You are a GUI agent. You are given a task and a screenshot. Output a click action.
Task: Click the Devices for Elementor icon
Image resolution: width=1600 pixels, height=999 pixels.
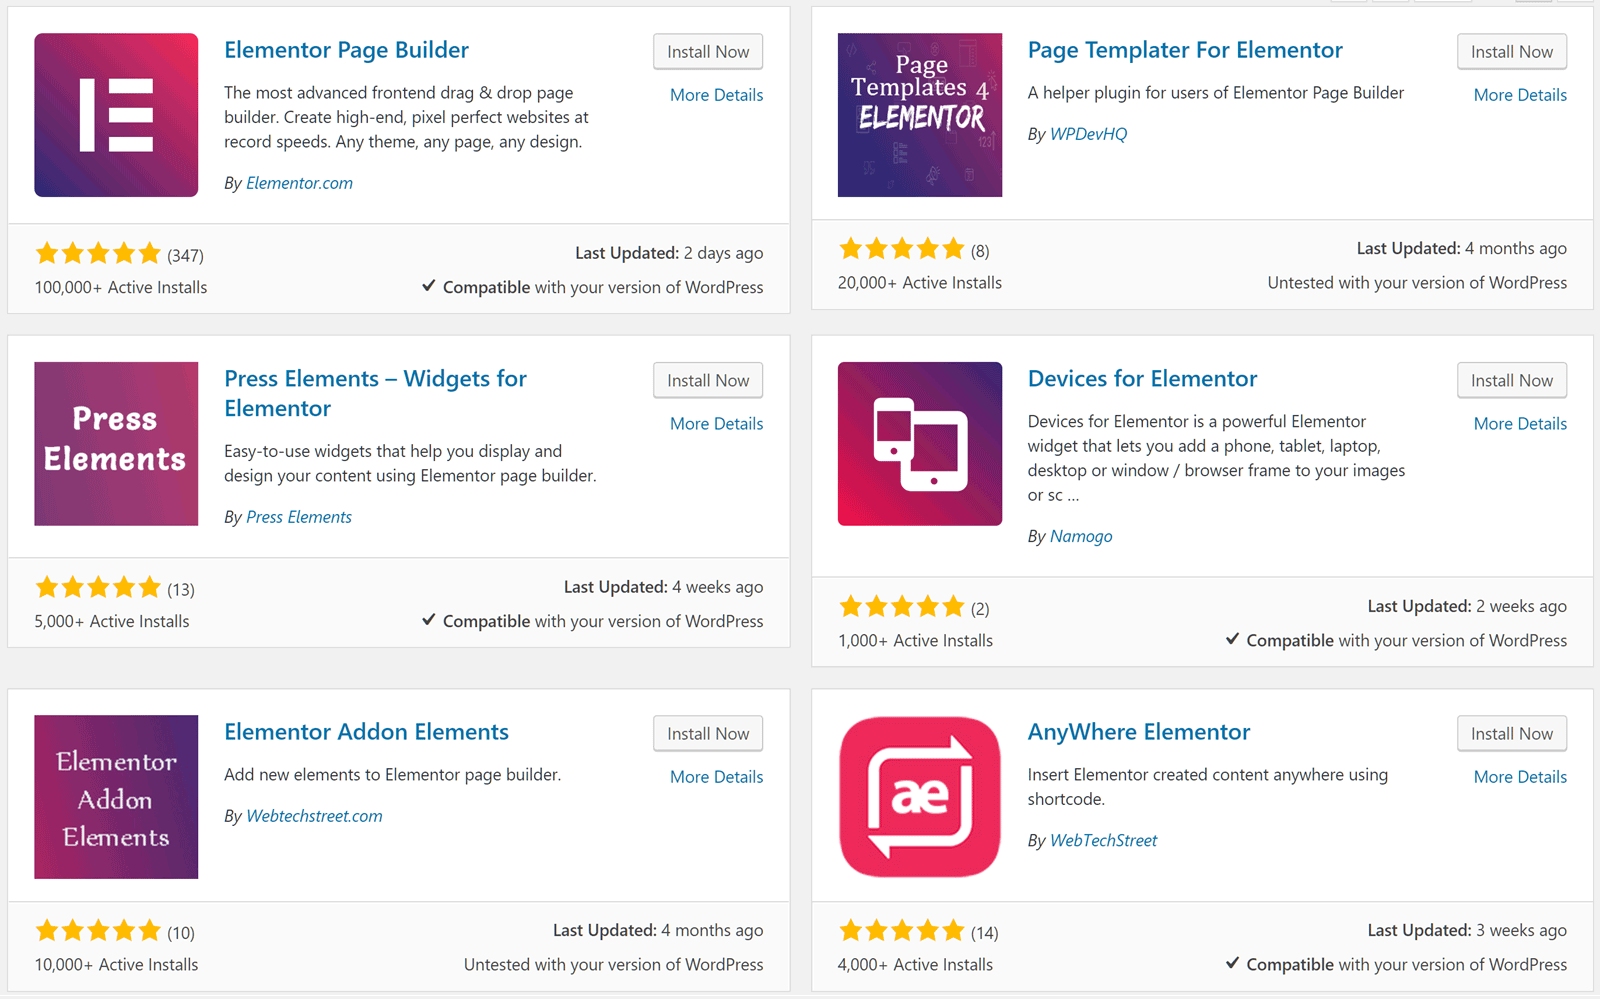919,443
